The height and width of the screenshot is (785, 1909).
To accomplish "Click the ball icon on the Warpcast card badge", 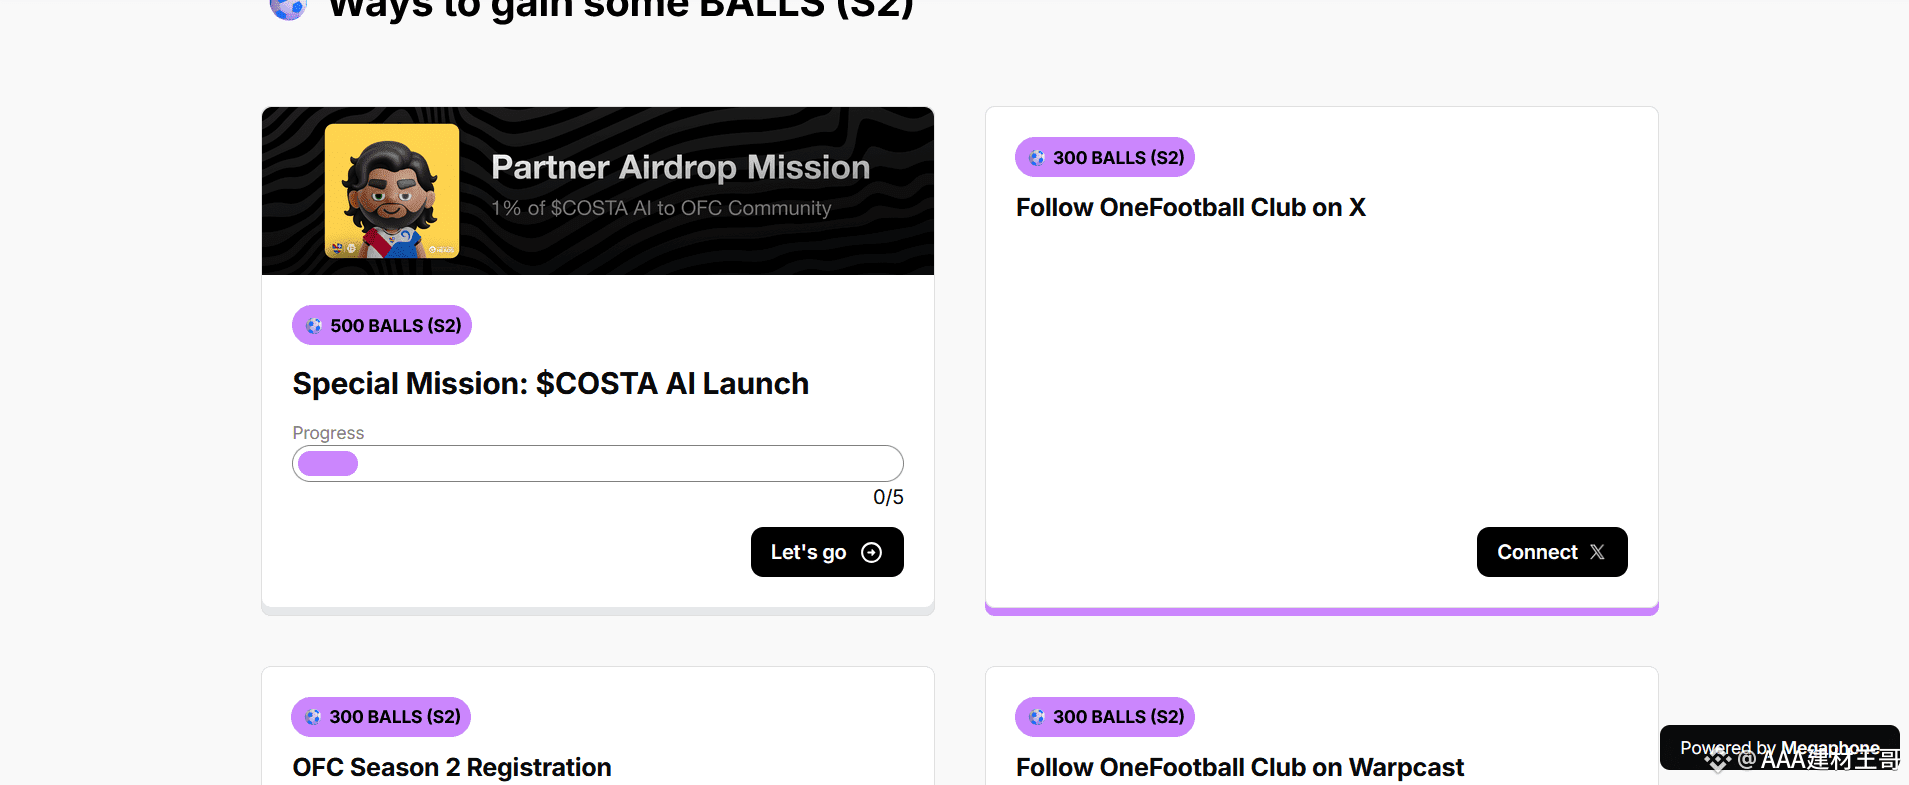I will (x=1037, y=717).
